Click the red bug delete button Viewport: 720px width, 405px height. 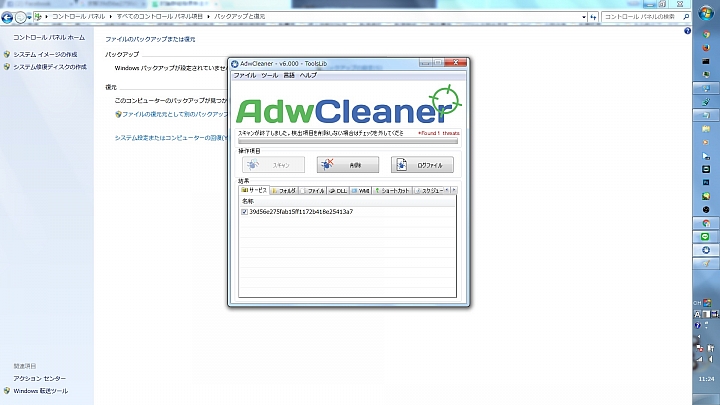click(x=348, y=165)
